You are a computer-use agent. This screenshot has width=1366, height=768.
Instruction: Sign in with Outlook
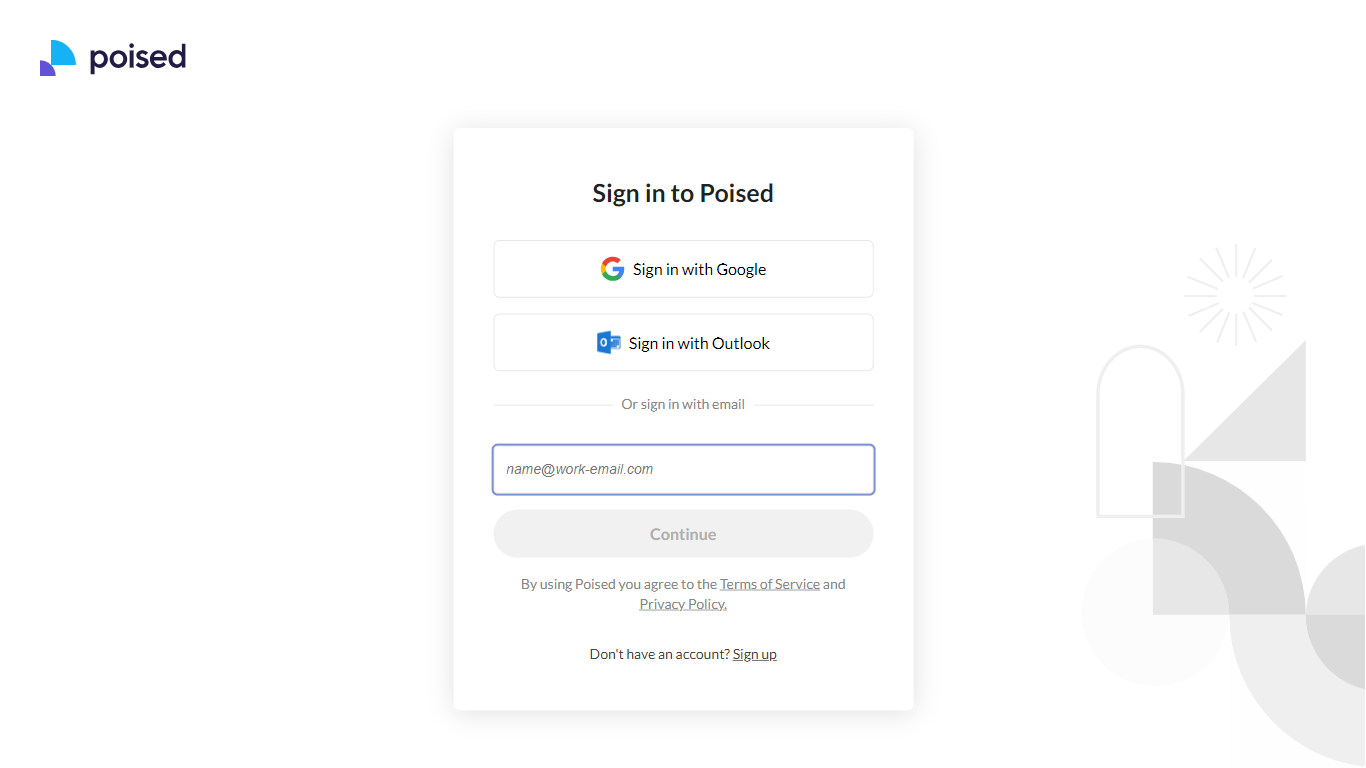coord(683,343)
